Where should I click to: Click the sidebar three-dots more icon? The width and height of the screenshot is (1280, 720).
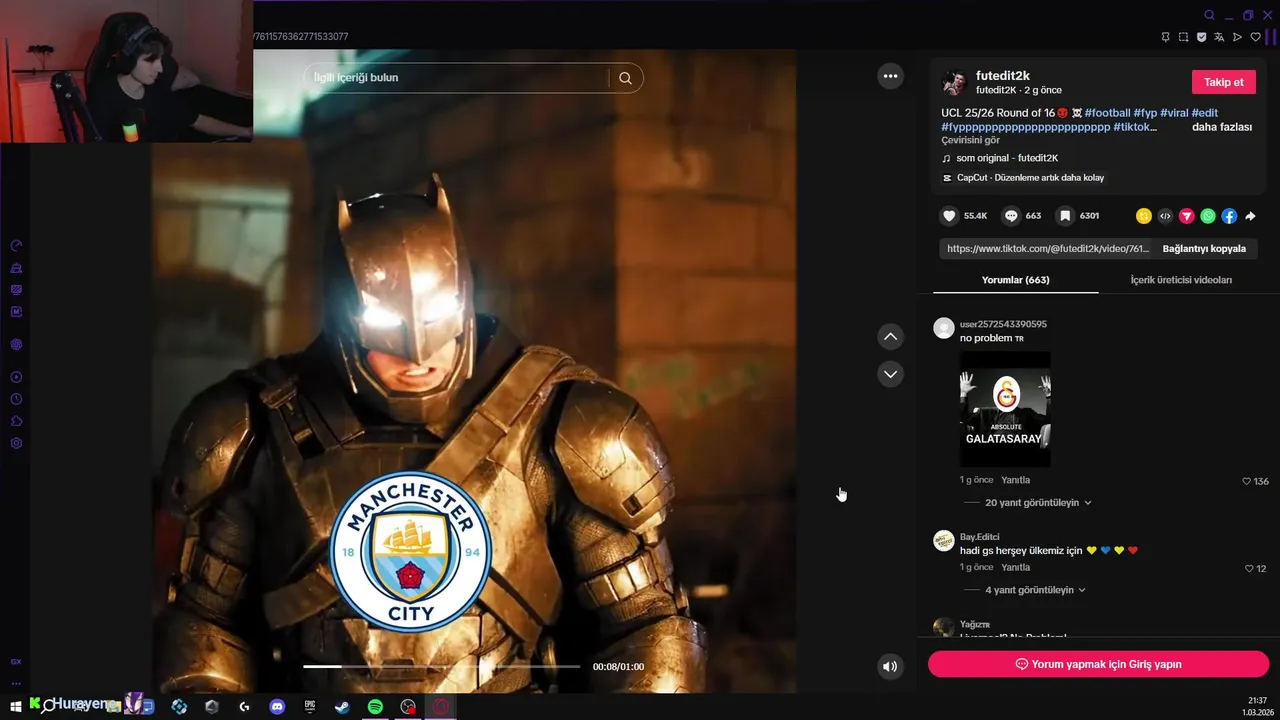(x=16, y=684)
